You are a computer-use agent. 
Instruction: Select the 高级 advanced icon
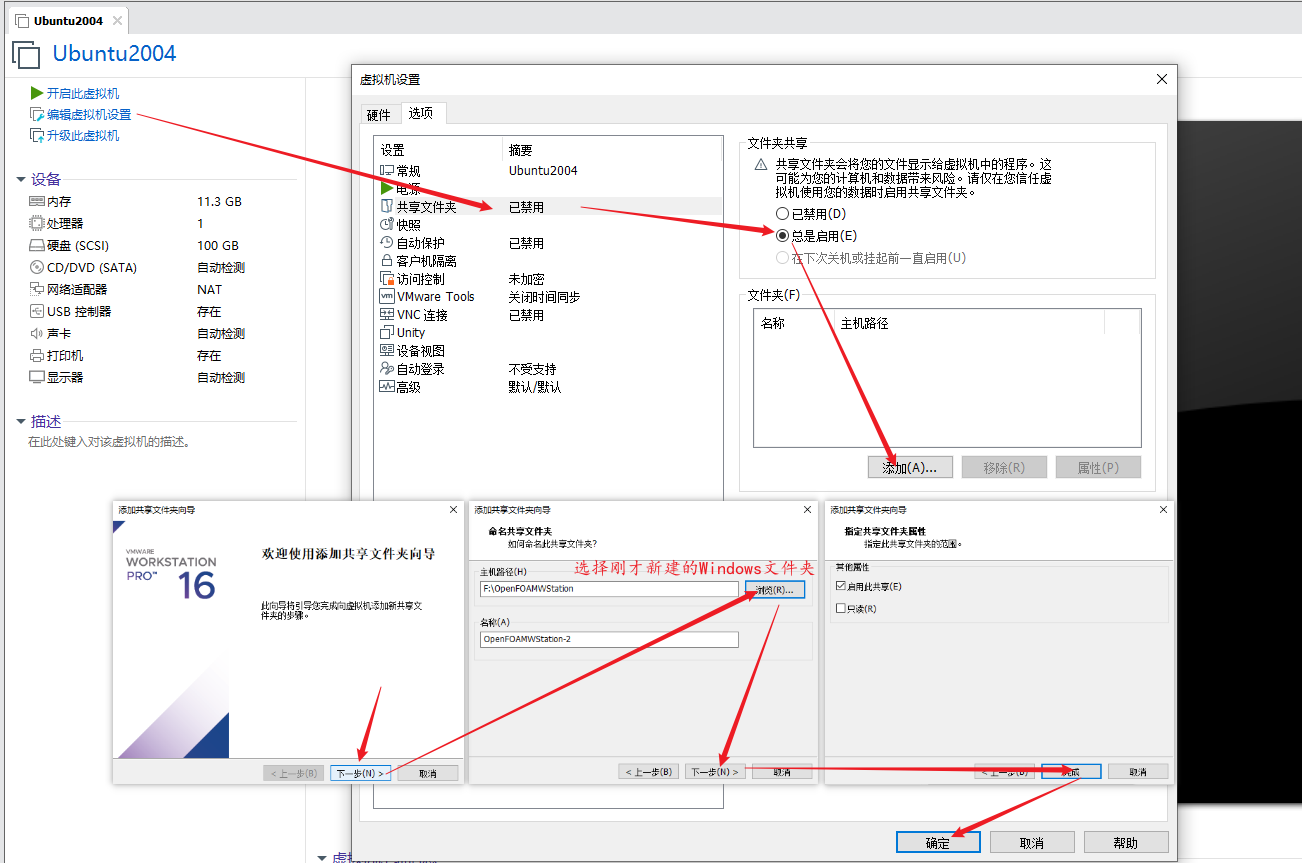pos(388,387)
